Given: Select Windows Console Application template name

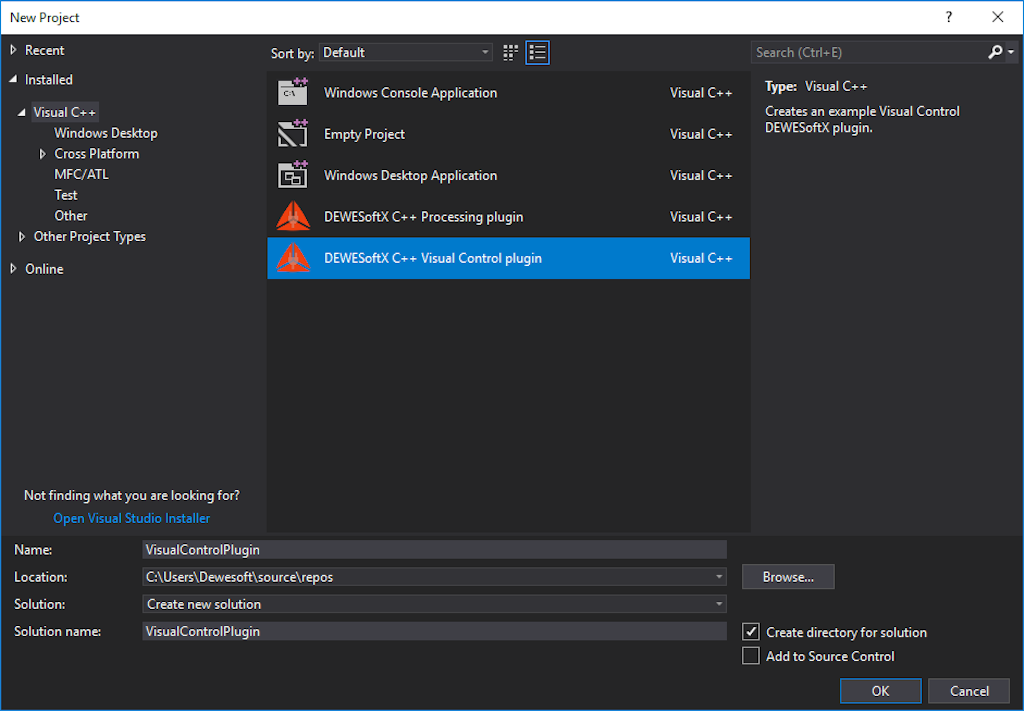Looking at the screenshot, I should tap(411, 93).
